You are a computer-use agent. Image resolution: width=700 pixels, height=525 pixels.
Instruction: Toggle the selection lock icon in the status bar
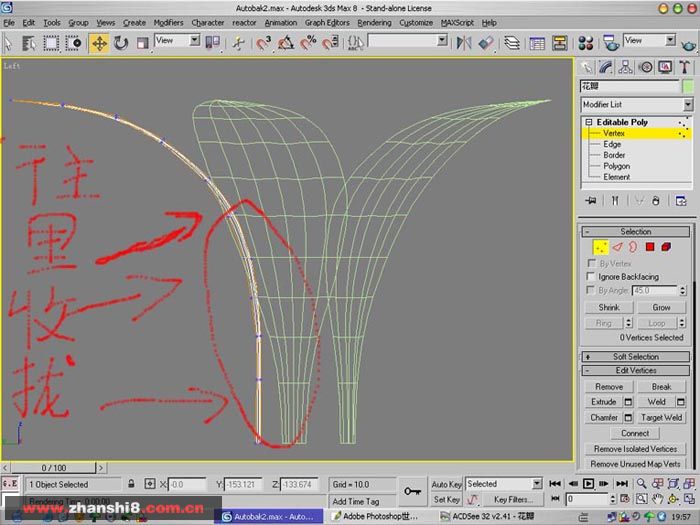tap(132, 484)
